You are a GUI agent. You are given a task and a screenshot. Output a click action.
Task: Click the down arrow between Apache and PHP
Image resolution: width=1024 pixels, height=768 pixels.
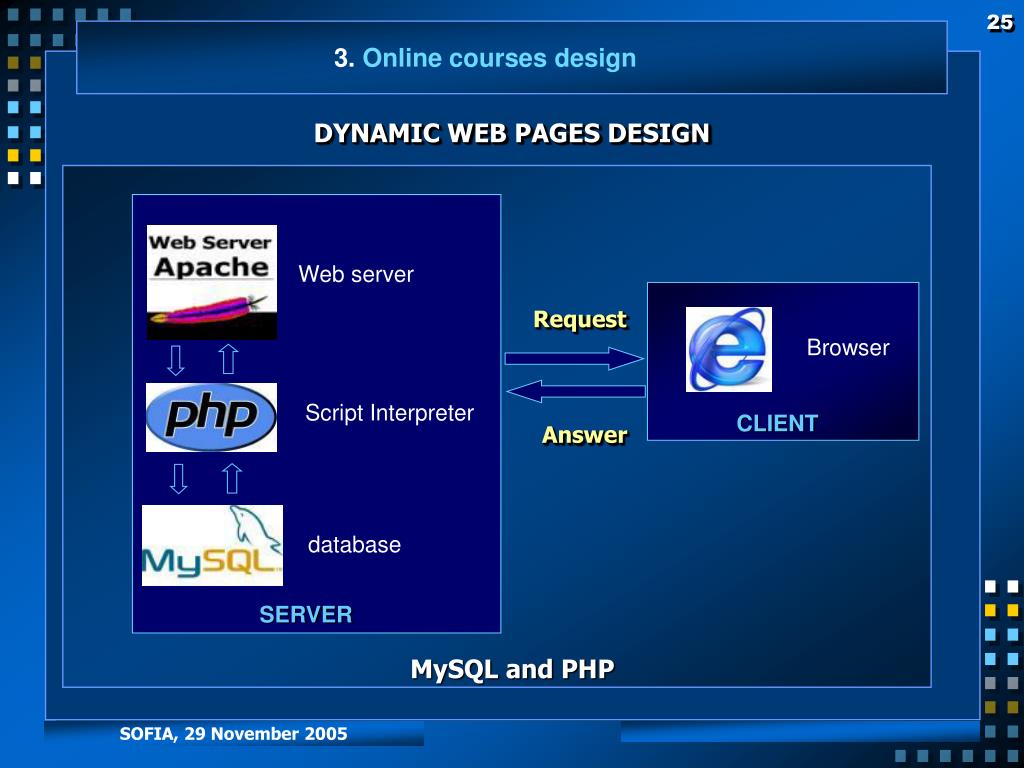click(176, 360)
